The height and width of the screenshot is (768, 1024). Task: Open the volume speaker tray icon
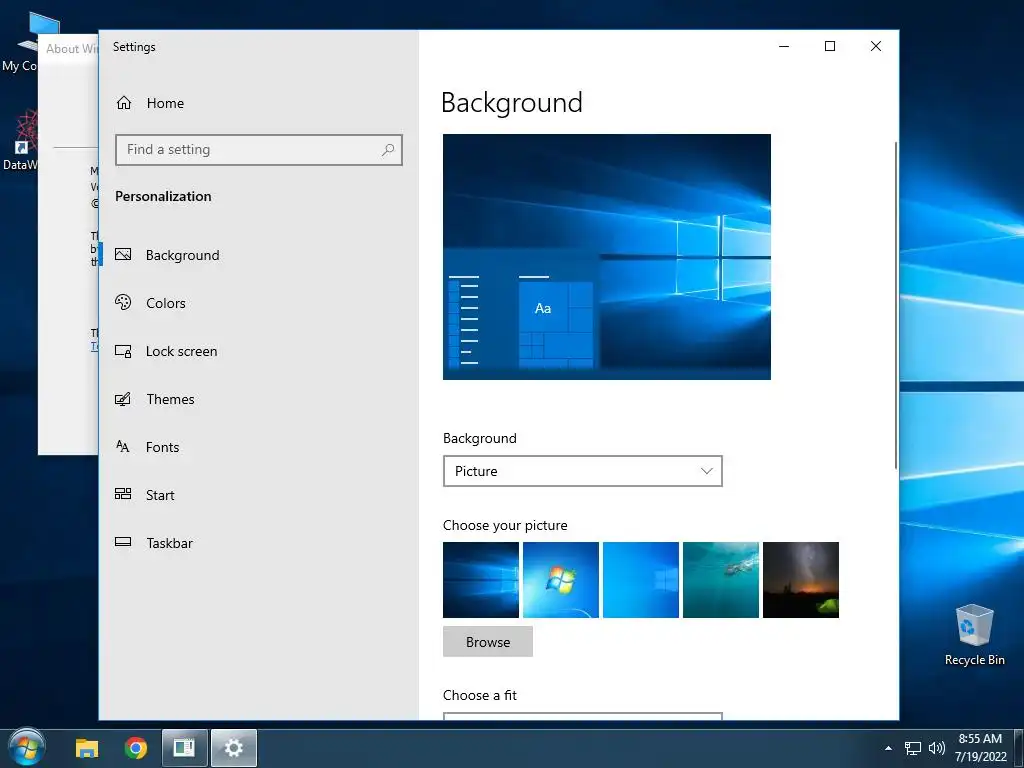pyautogui.click(x=936, y=748)
